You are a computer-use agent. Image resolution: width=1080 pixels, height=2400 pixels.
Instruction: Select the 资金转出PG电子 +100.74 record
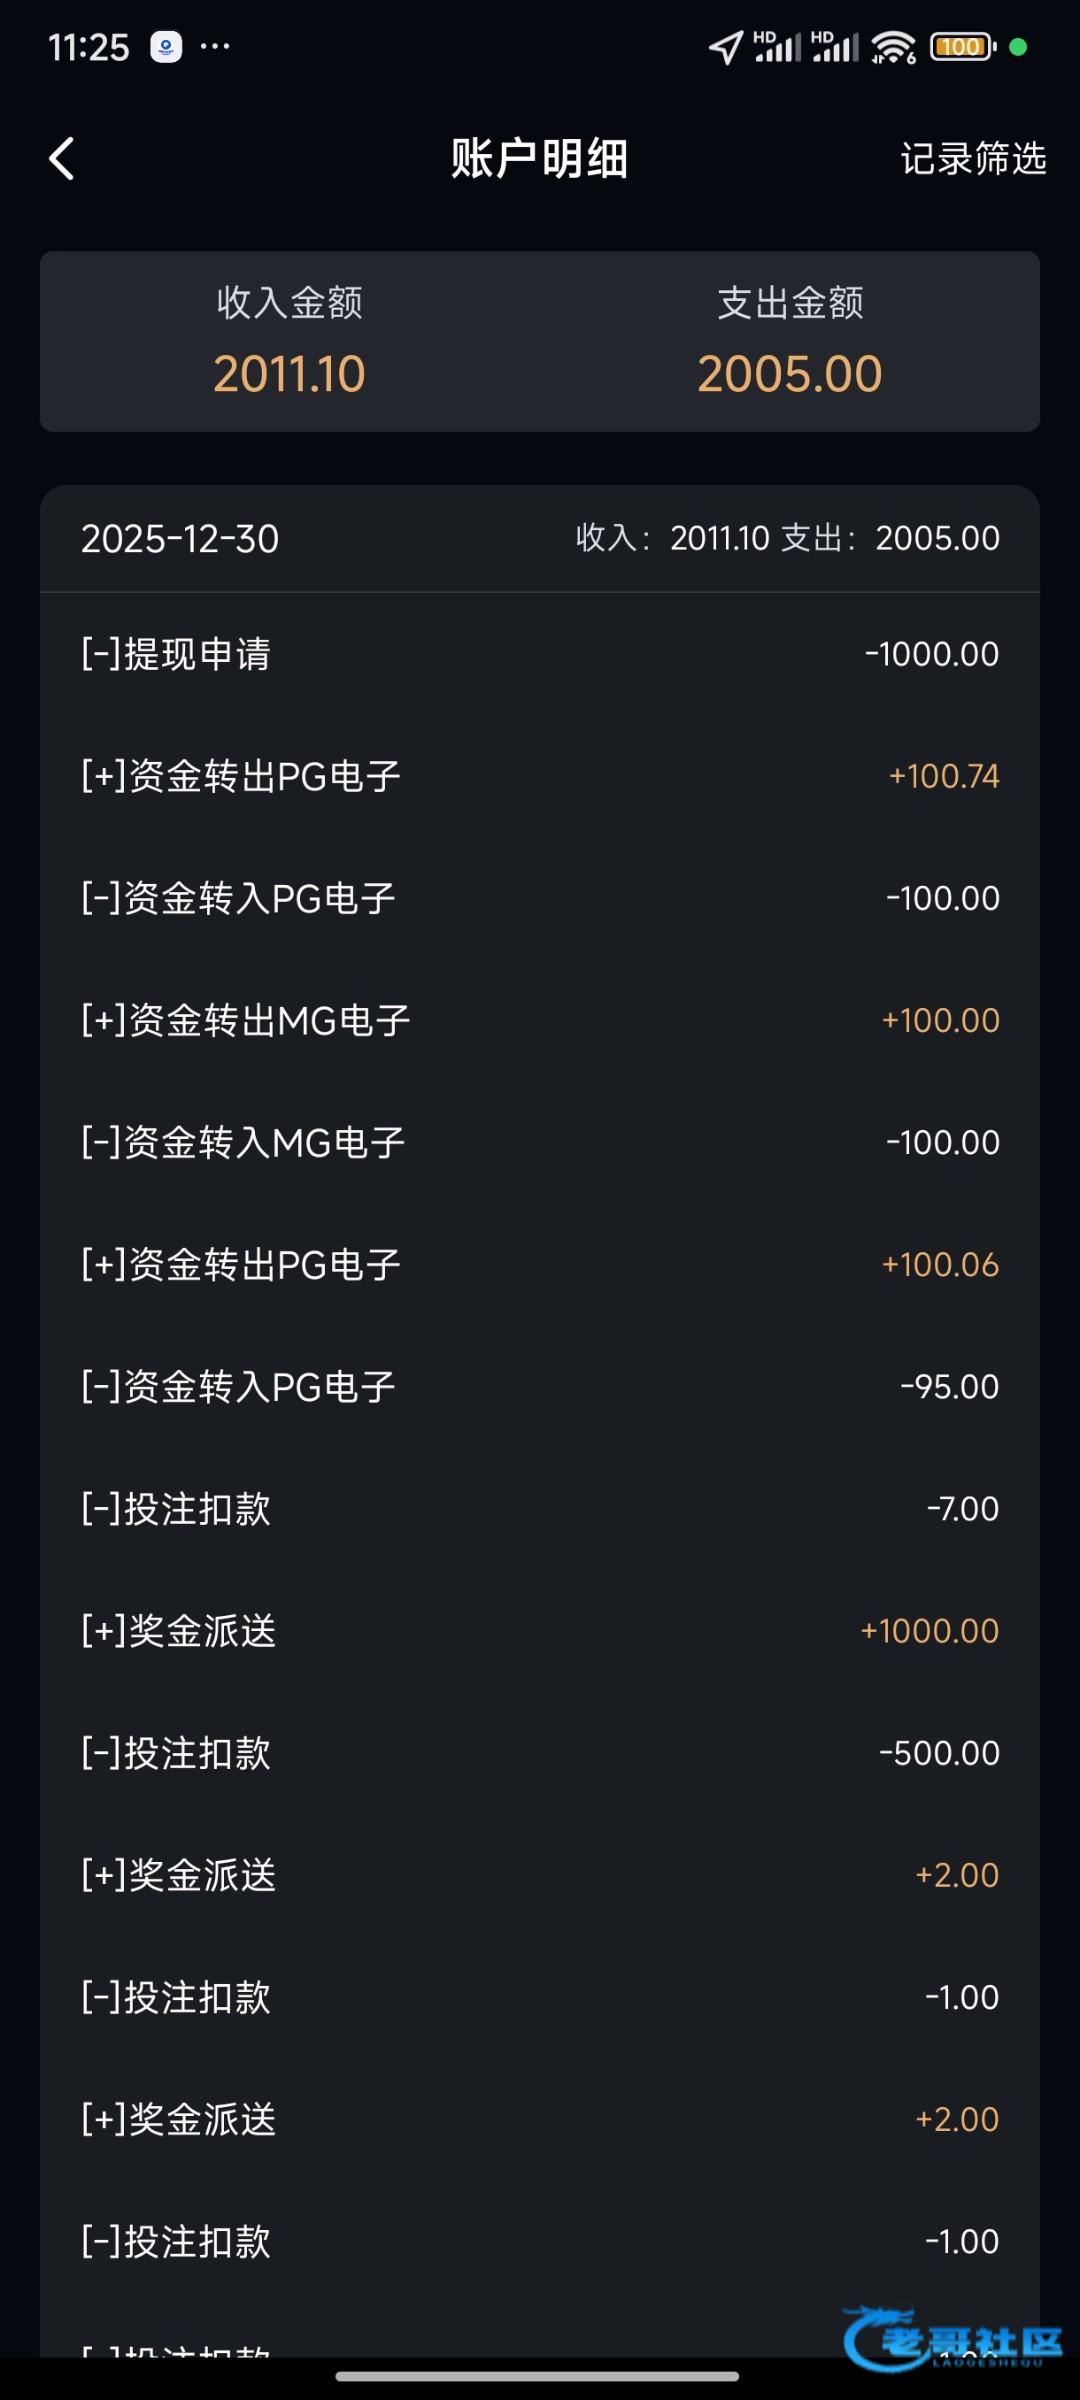(540, 776)
